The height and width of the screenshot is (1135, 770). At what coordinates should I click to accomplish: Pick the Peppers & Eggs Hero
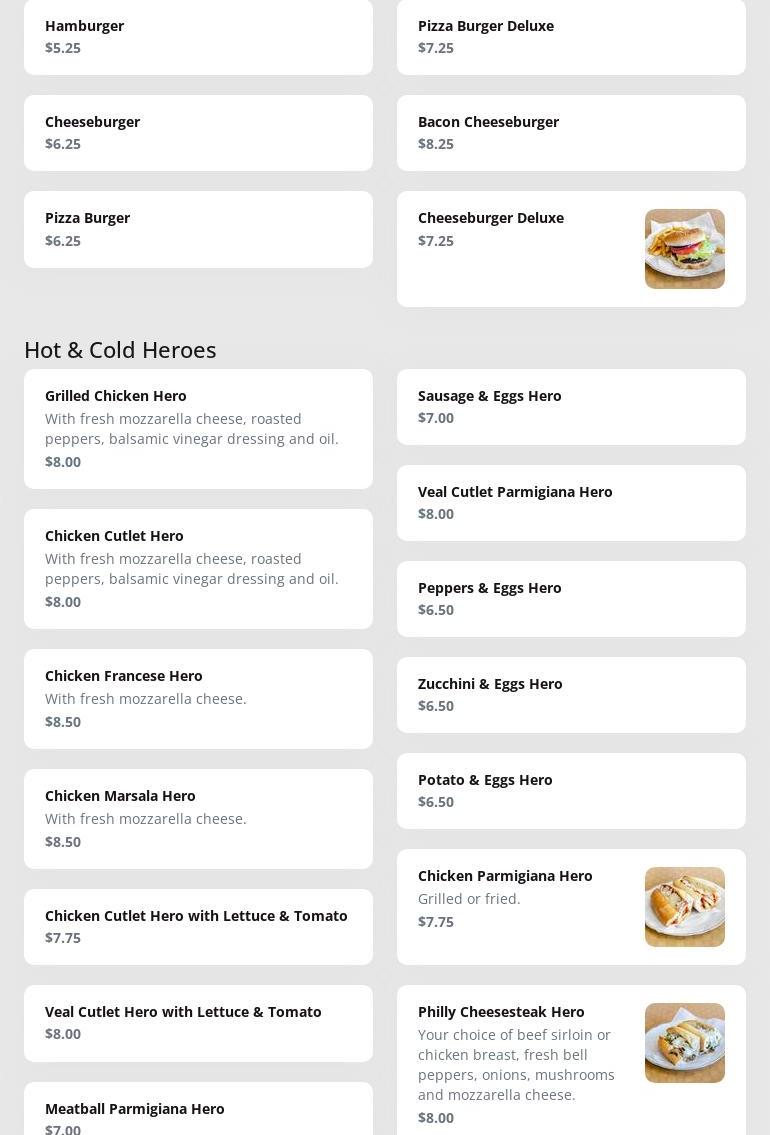[x=571, y=598]
